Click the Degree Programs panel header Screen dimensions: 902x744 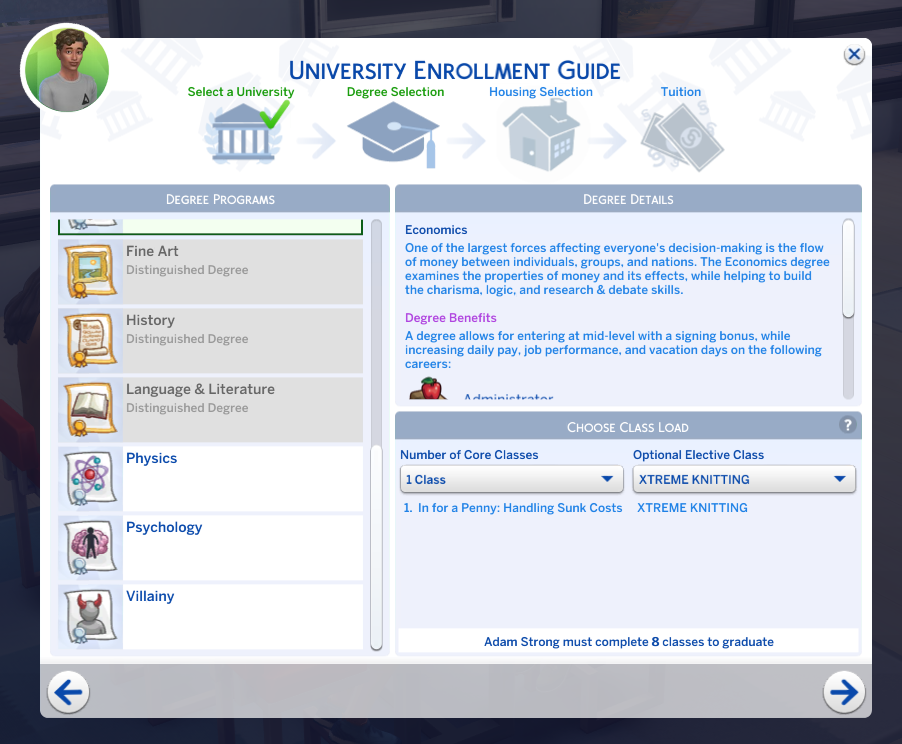tap(220, 199)
